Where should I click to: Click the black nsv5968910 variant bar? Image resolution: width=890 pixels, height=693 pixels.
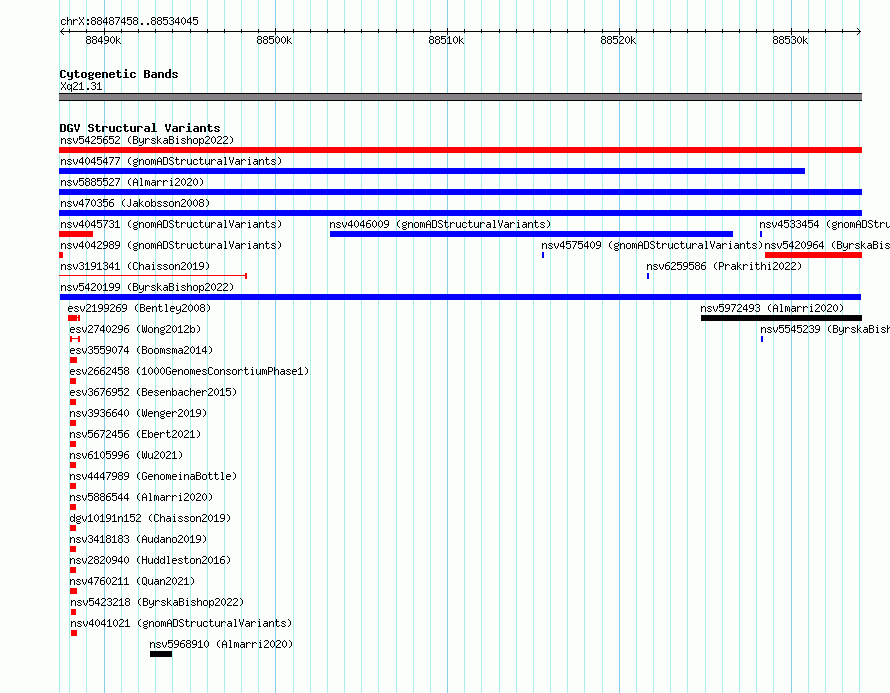coord(161,654)
